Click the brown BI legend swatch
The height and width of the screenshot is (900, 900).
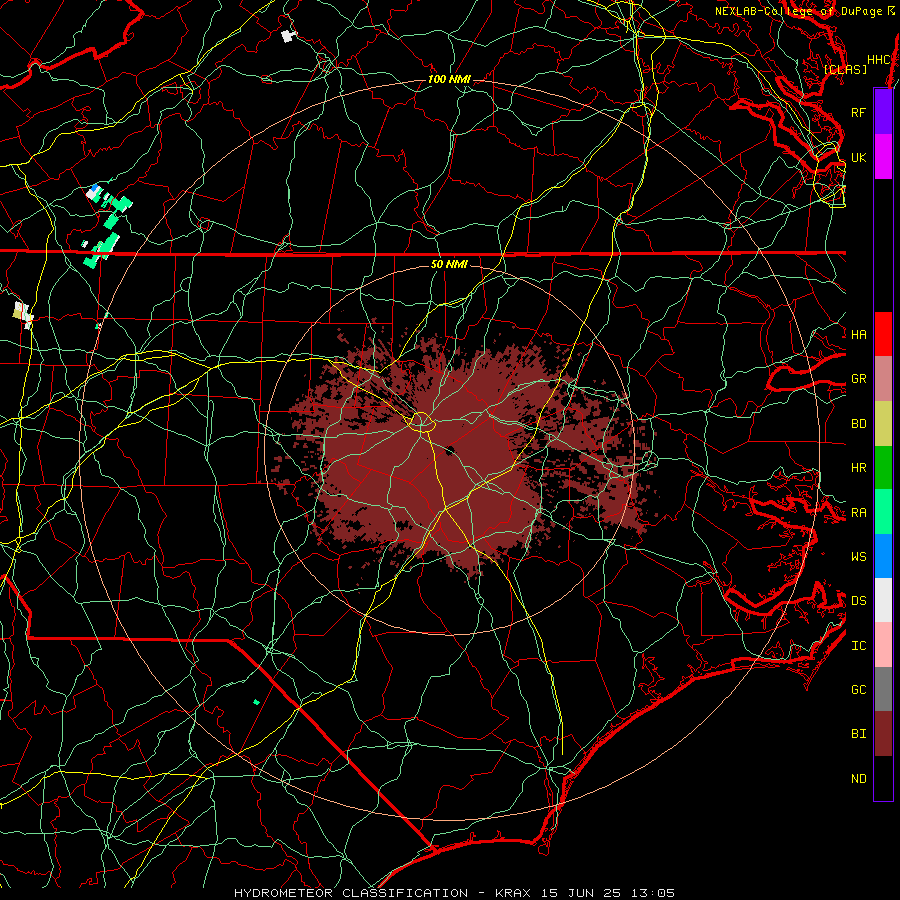pyautogui.click(x=883, y=734)
